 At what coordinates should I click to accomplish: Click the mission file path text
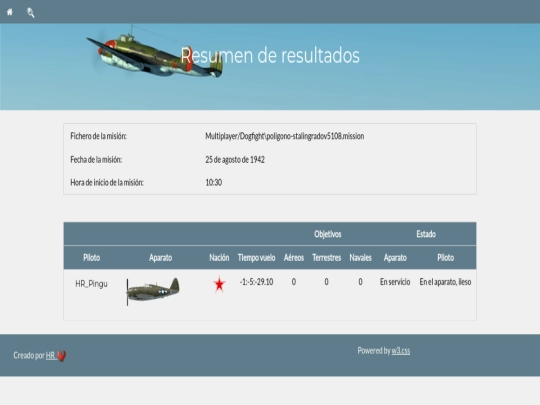tap(284, 136)
